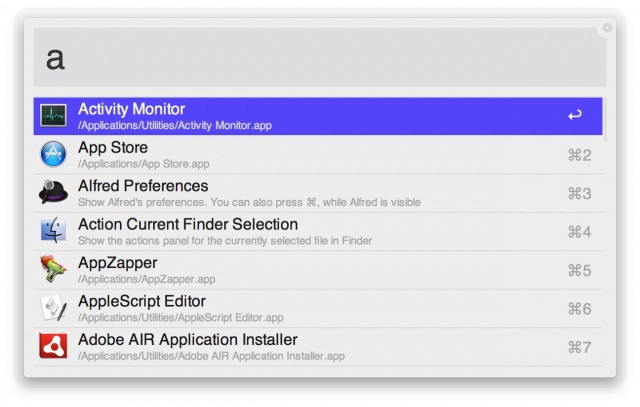Click the Activity Monitor app icon
The height and width of the screenshot is (407, 640).
(54, 116)
